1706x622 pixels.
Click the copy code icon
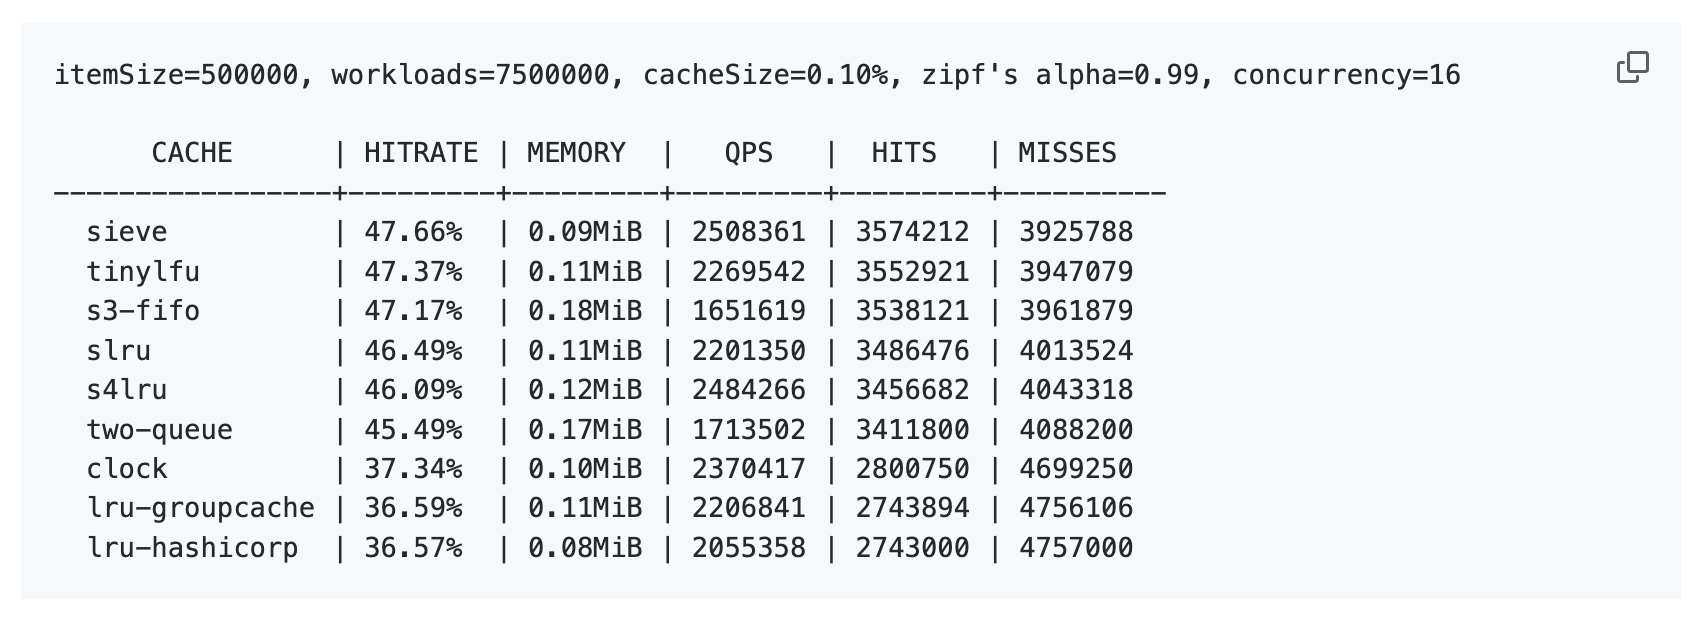point(1632,68)
